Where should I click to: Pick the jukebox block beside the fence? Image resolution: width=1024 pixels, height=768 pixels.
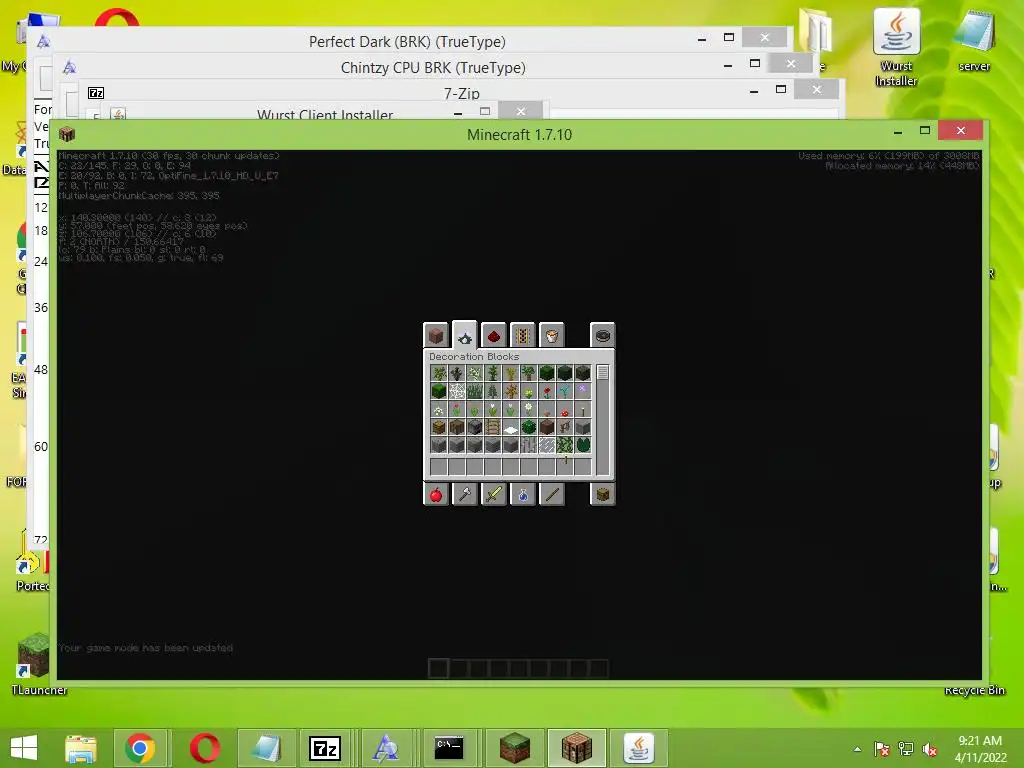pyautogui.click(x=547, y=427)
